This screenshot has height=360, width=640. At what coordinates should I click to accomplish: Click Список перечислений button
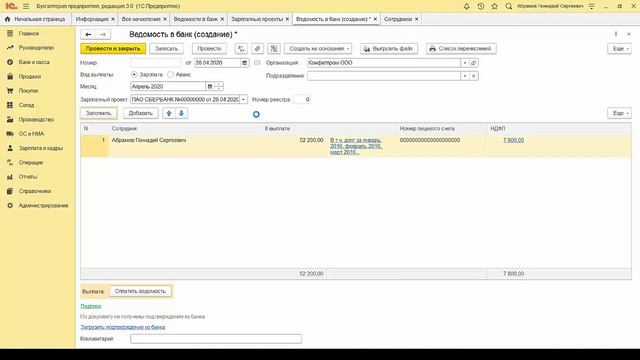(x=461, y=49)
